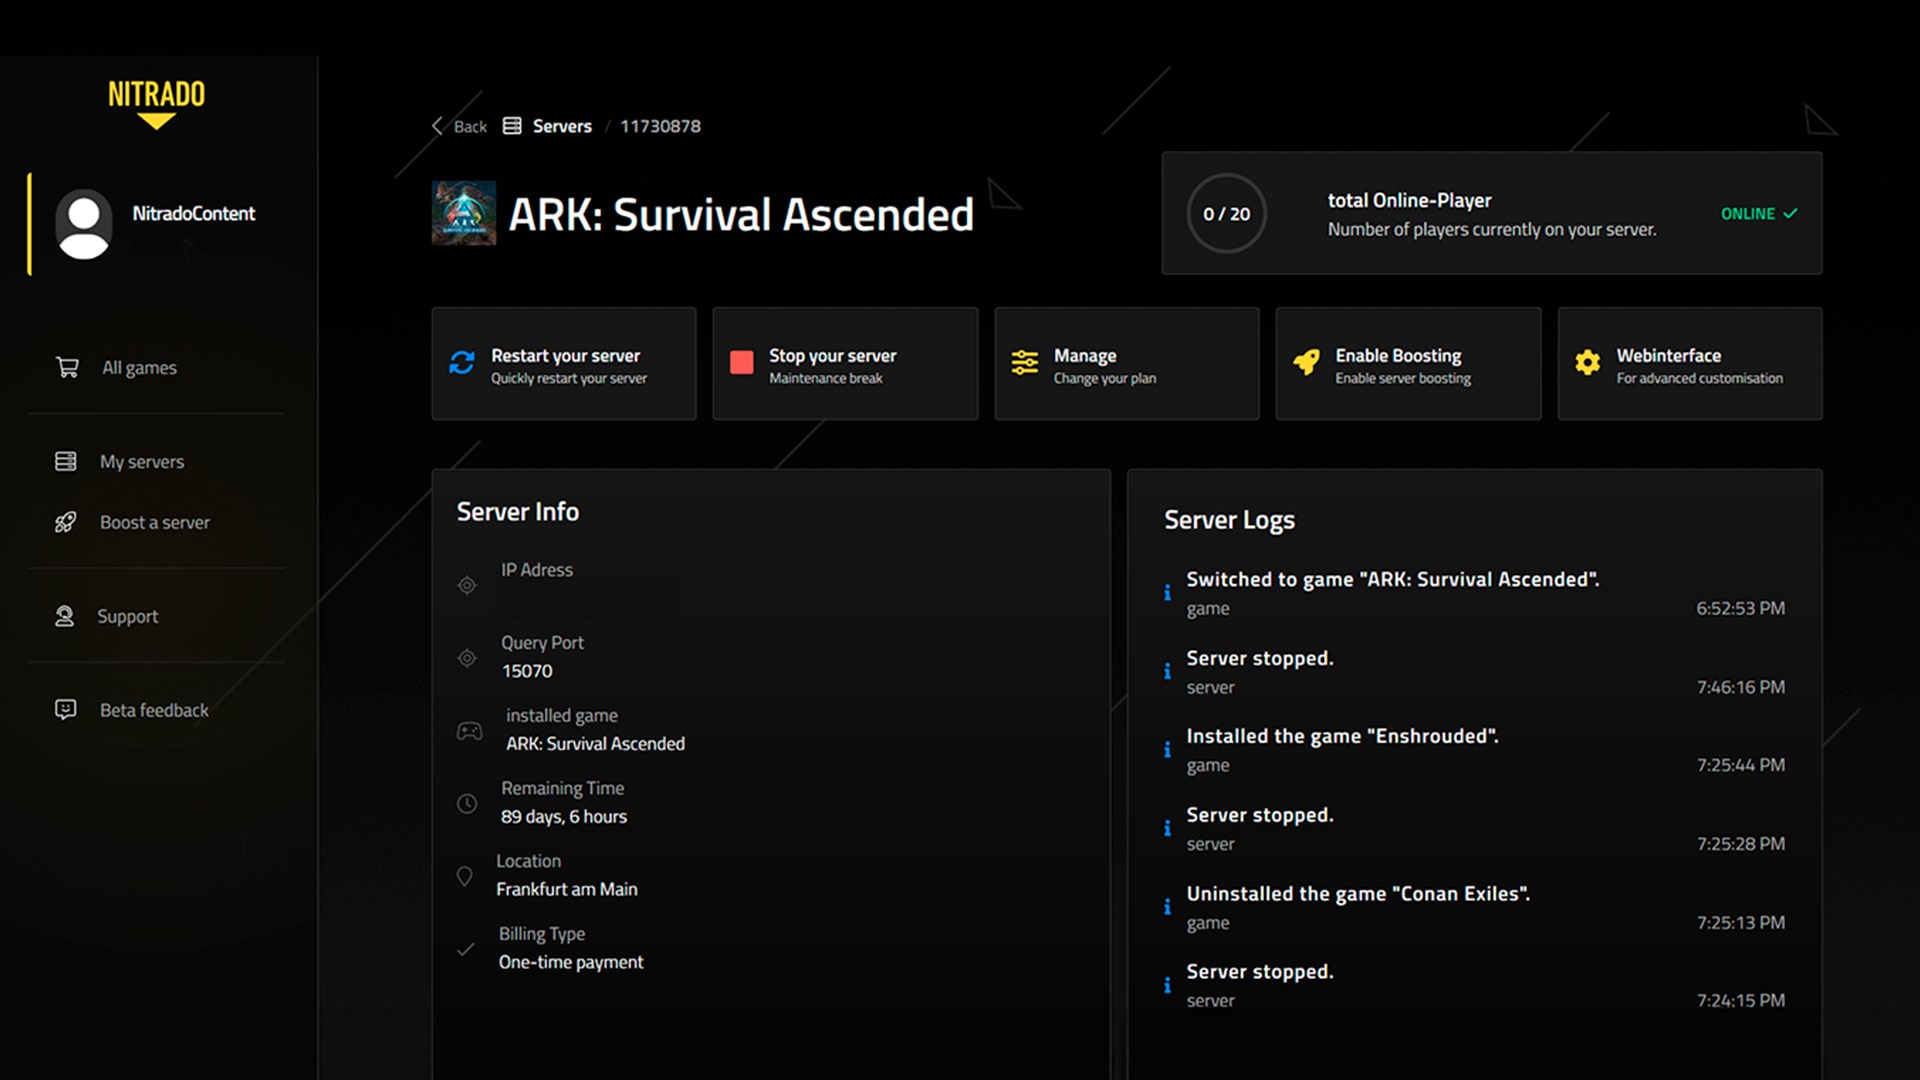Click the Boost a server rocket icon
Screen dimensions: 1920x1080
[66, 522]
